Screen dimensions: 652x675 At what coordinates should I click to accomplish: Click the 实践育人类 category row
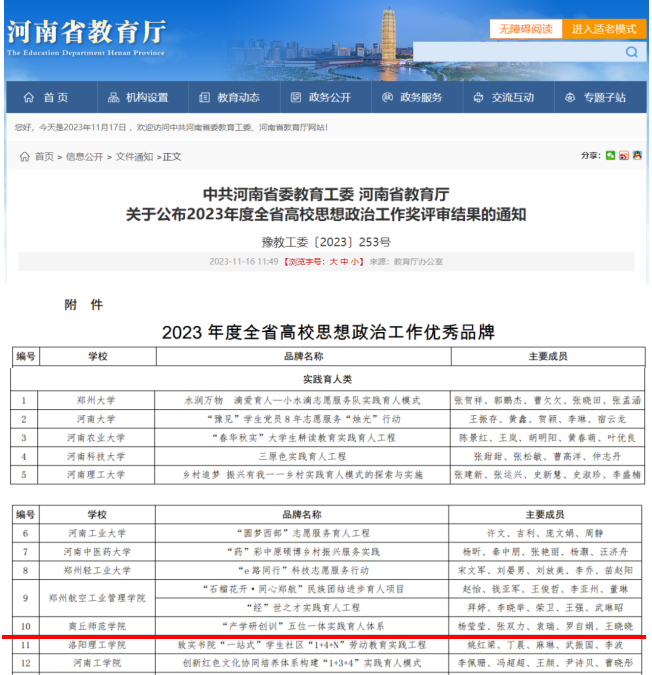[328, 379]
